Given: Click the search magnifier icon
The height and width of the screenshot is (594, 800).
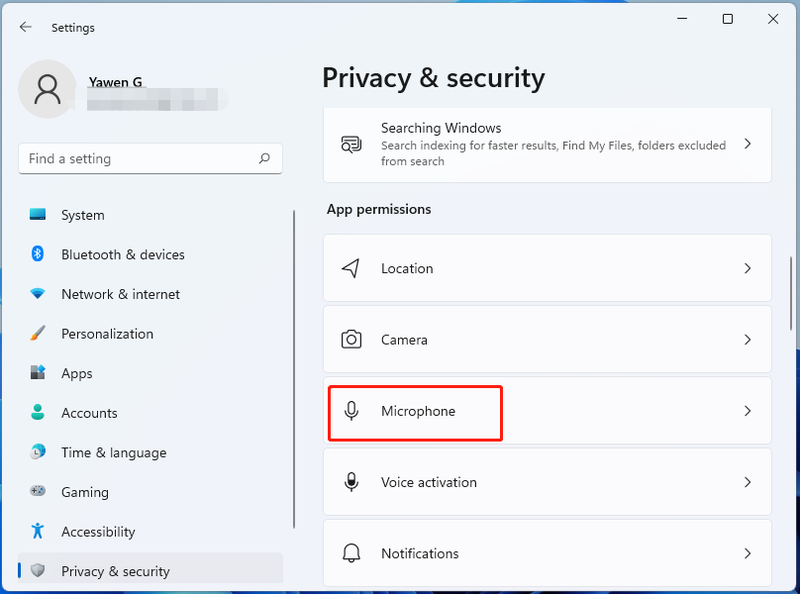Looking at the screenshot, I should [x=264, y=158].
